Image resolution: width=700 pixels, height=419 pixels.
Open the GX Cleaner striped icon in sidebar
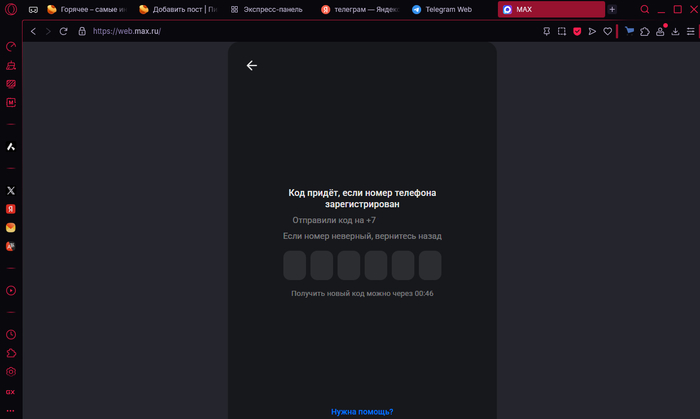pyautogui.click(x=11, y=84)
